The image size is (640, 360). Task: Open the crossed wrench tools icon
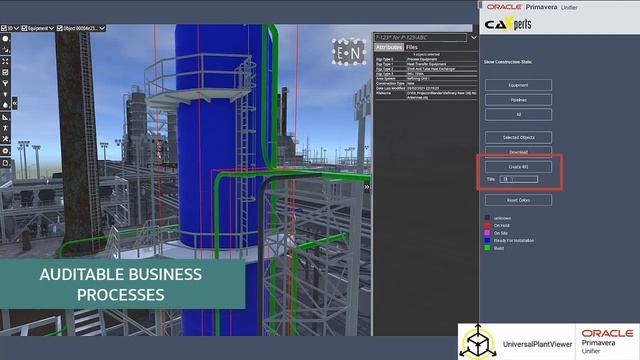point(5,139)
